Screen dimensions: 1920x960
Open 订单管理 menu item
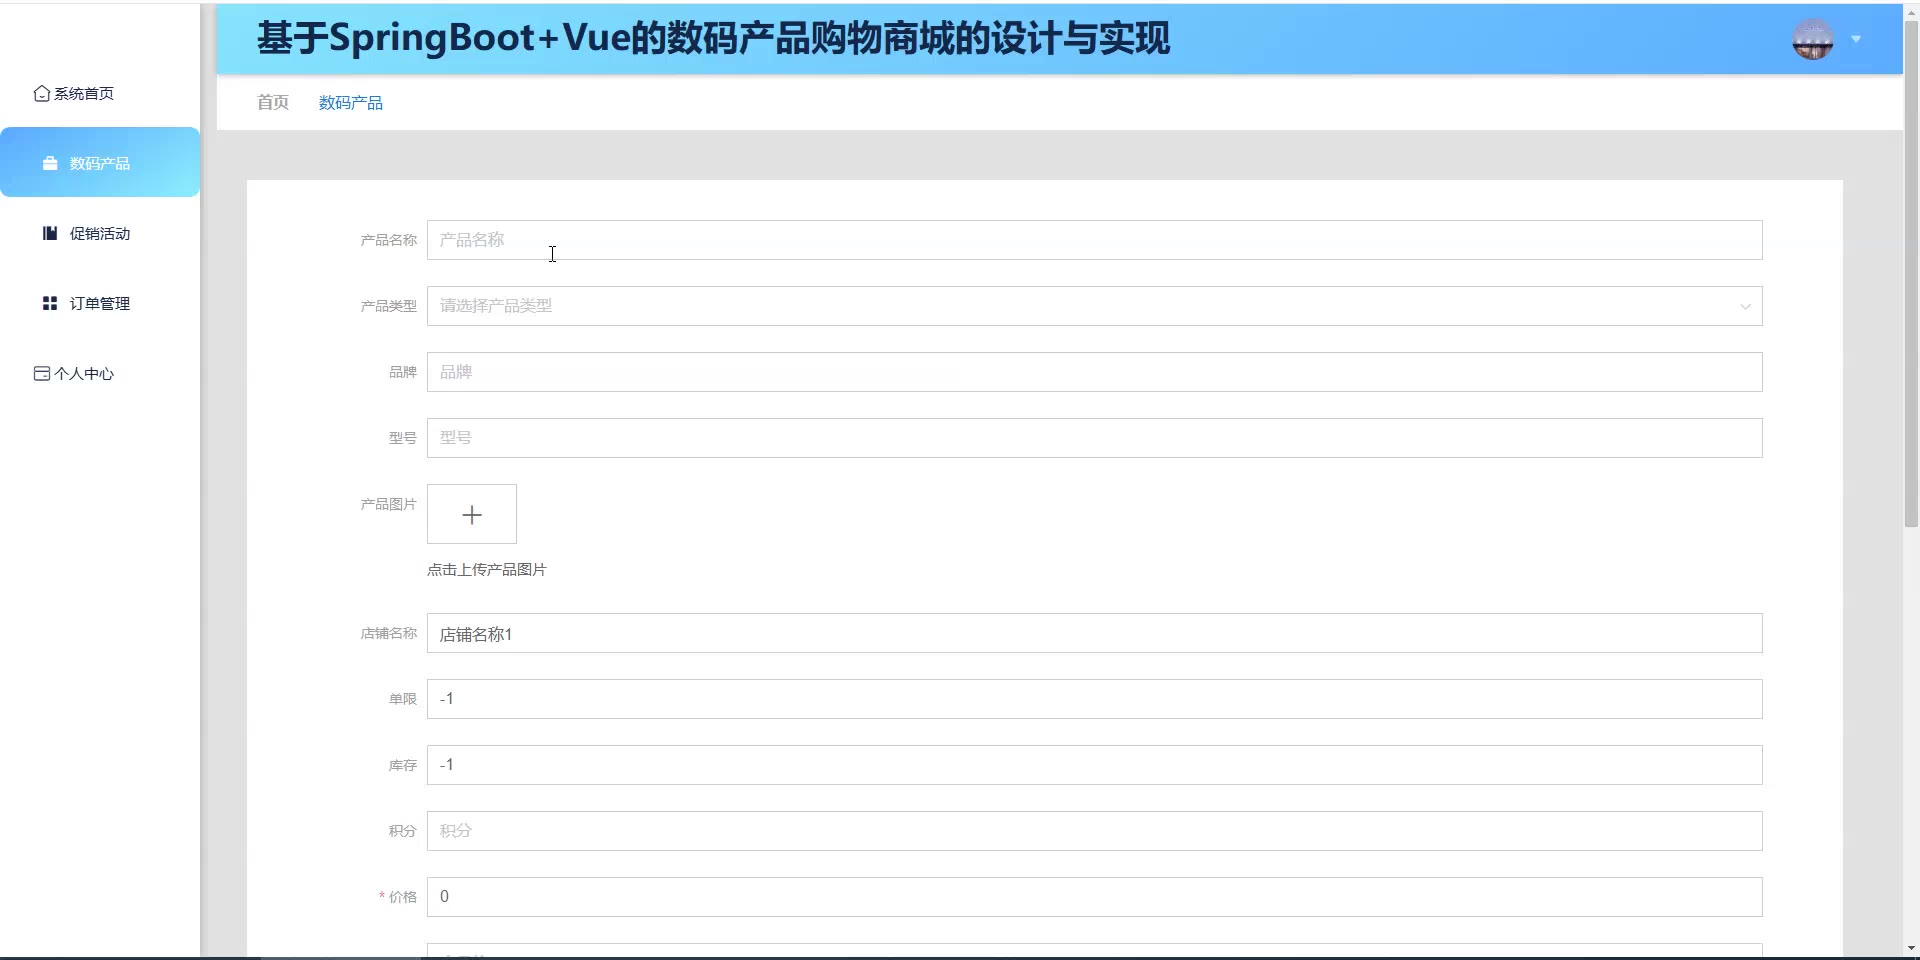tap(100, 303)
